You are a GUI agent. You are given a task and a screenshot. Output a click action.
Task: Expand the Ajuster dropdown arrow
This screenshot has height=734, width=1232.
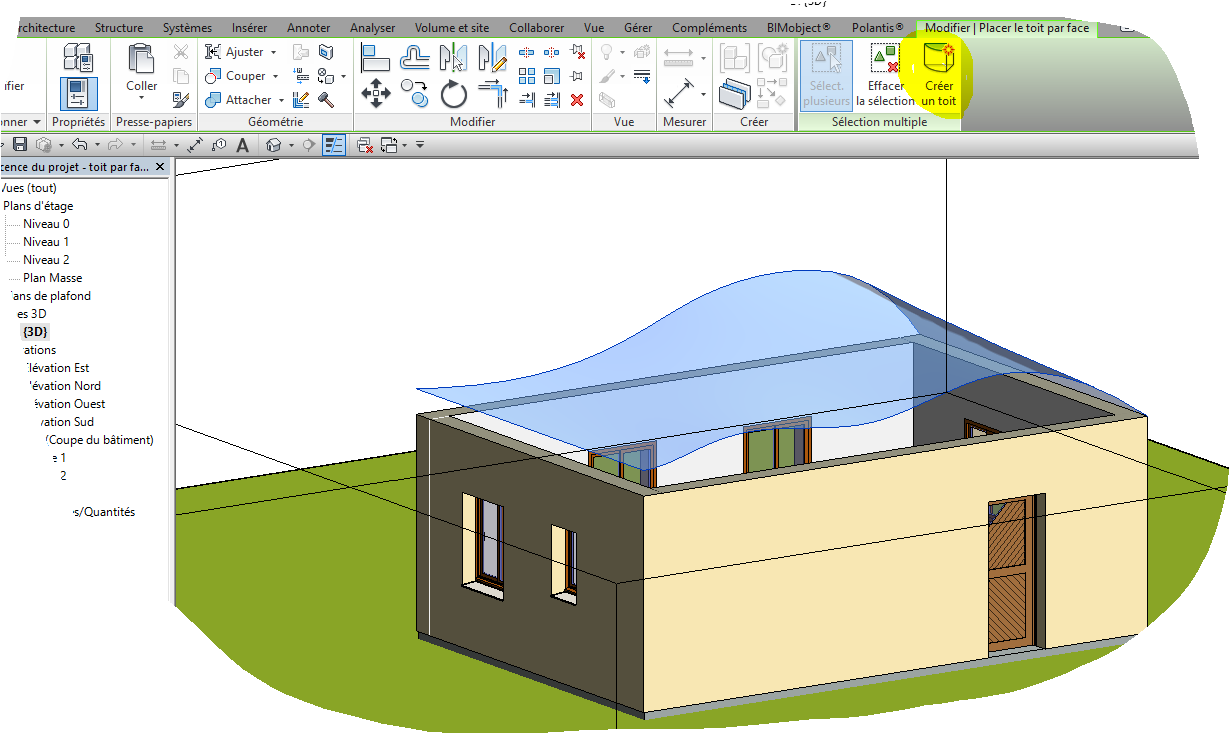[x=274, y=52]
